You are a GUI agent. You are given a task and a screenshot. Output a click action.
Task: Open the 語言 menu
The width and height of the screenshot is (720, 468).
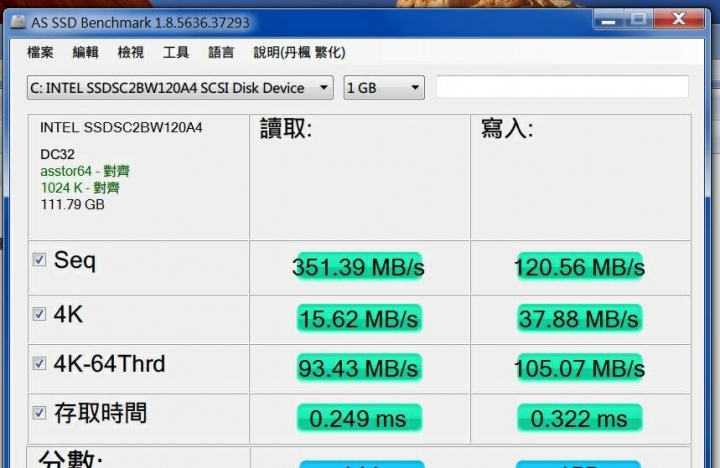221,52
